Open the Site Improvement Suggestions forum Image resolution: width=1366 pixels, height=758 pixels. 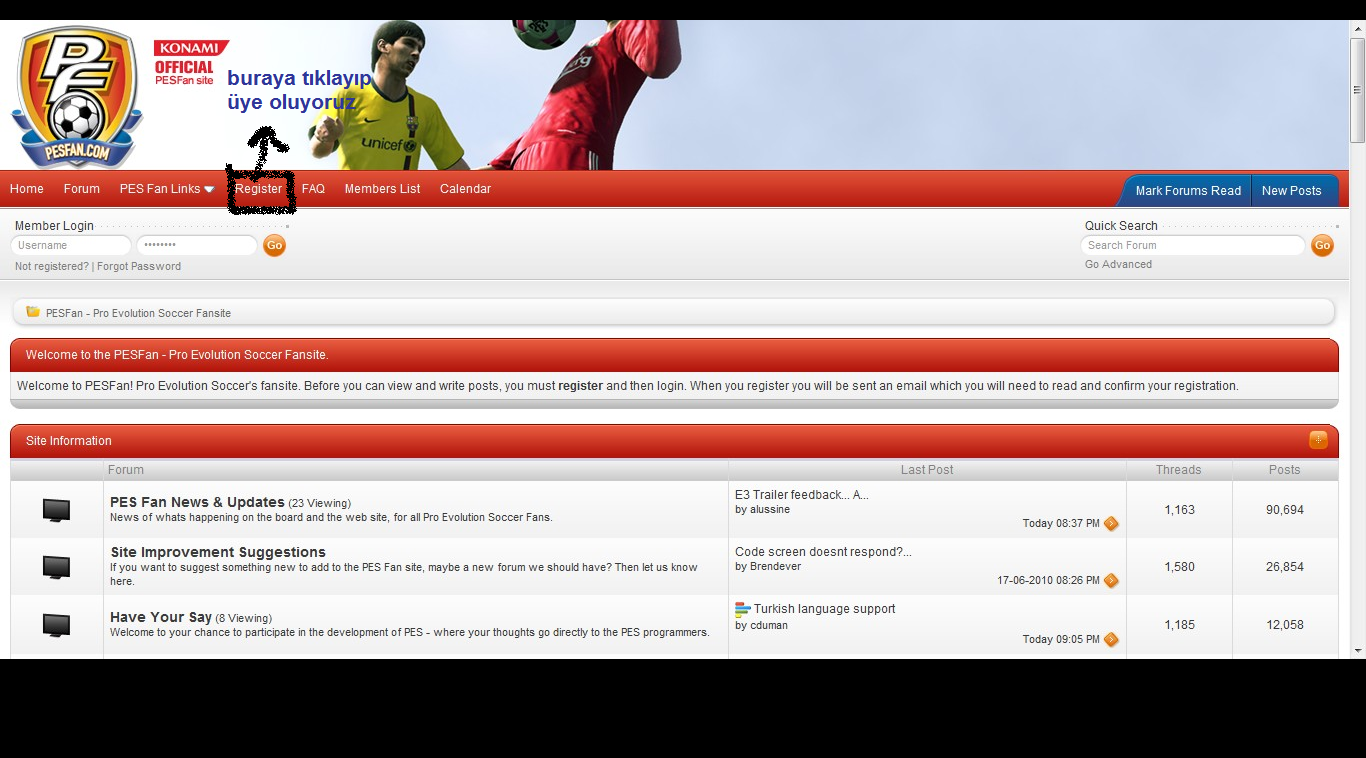(x=218, y=552)
